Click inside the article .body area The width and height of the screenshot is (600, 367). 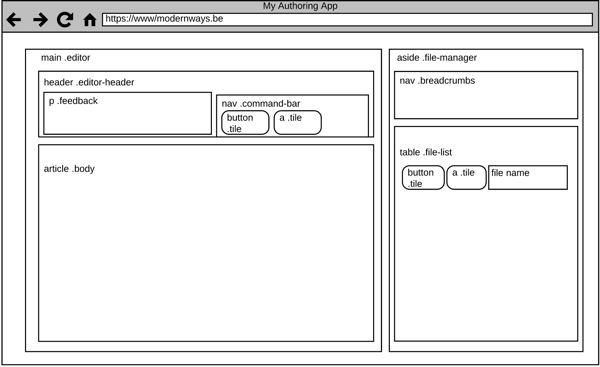pos(206,243)
